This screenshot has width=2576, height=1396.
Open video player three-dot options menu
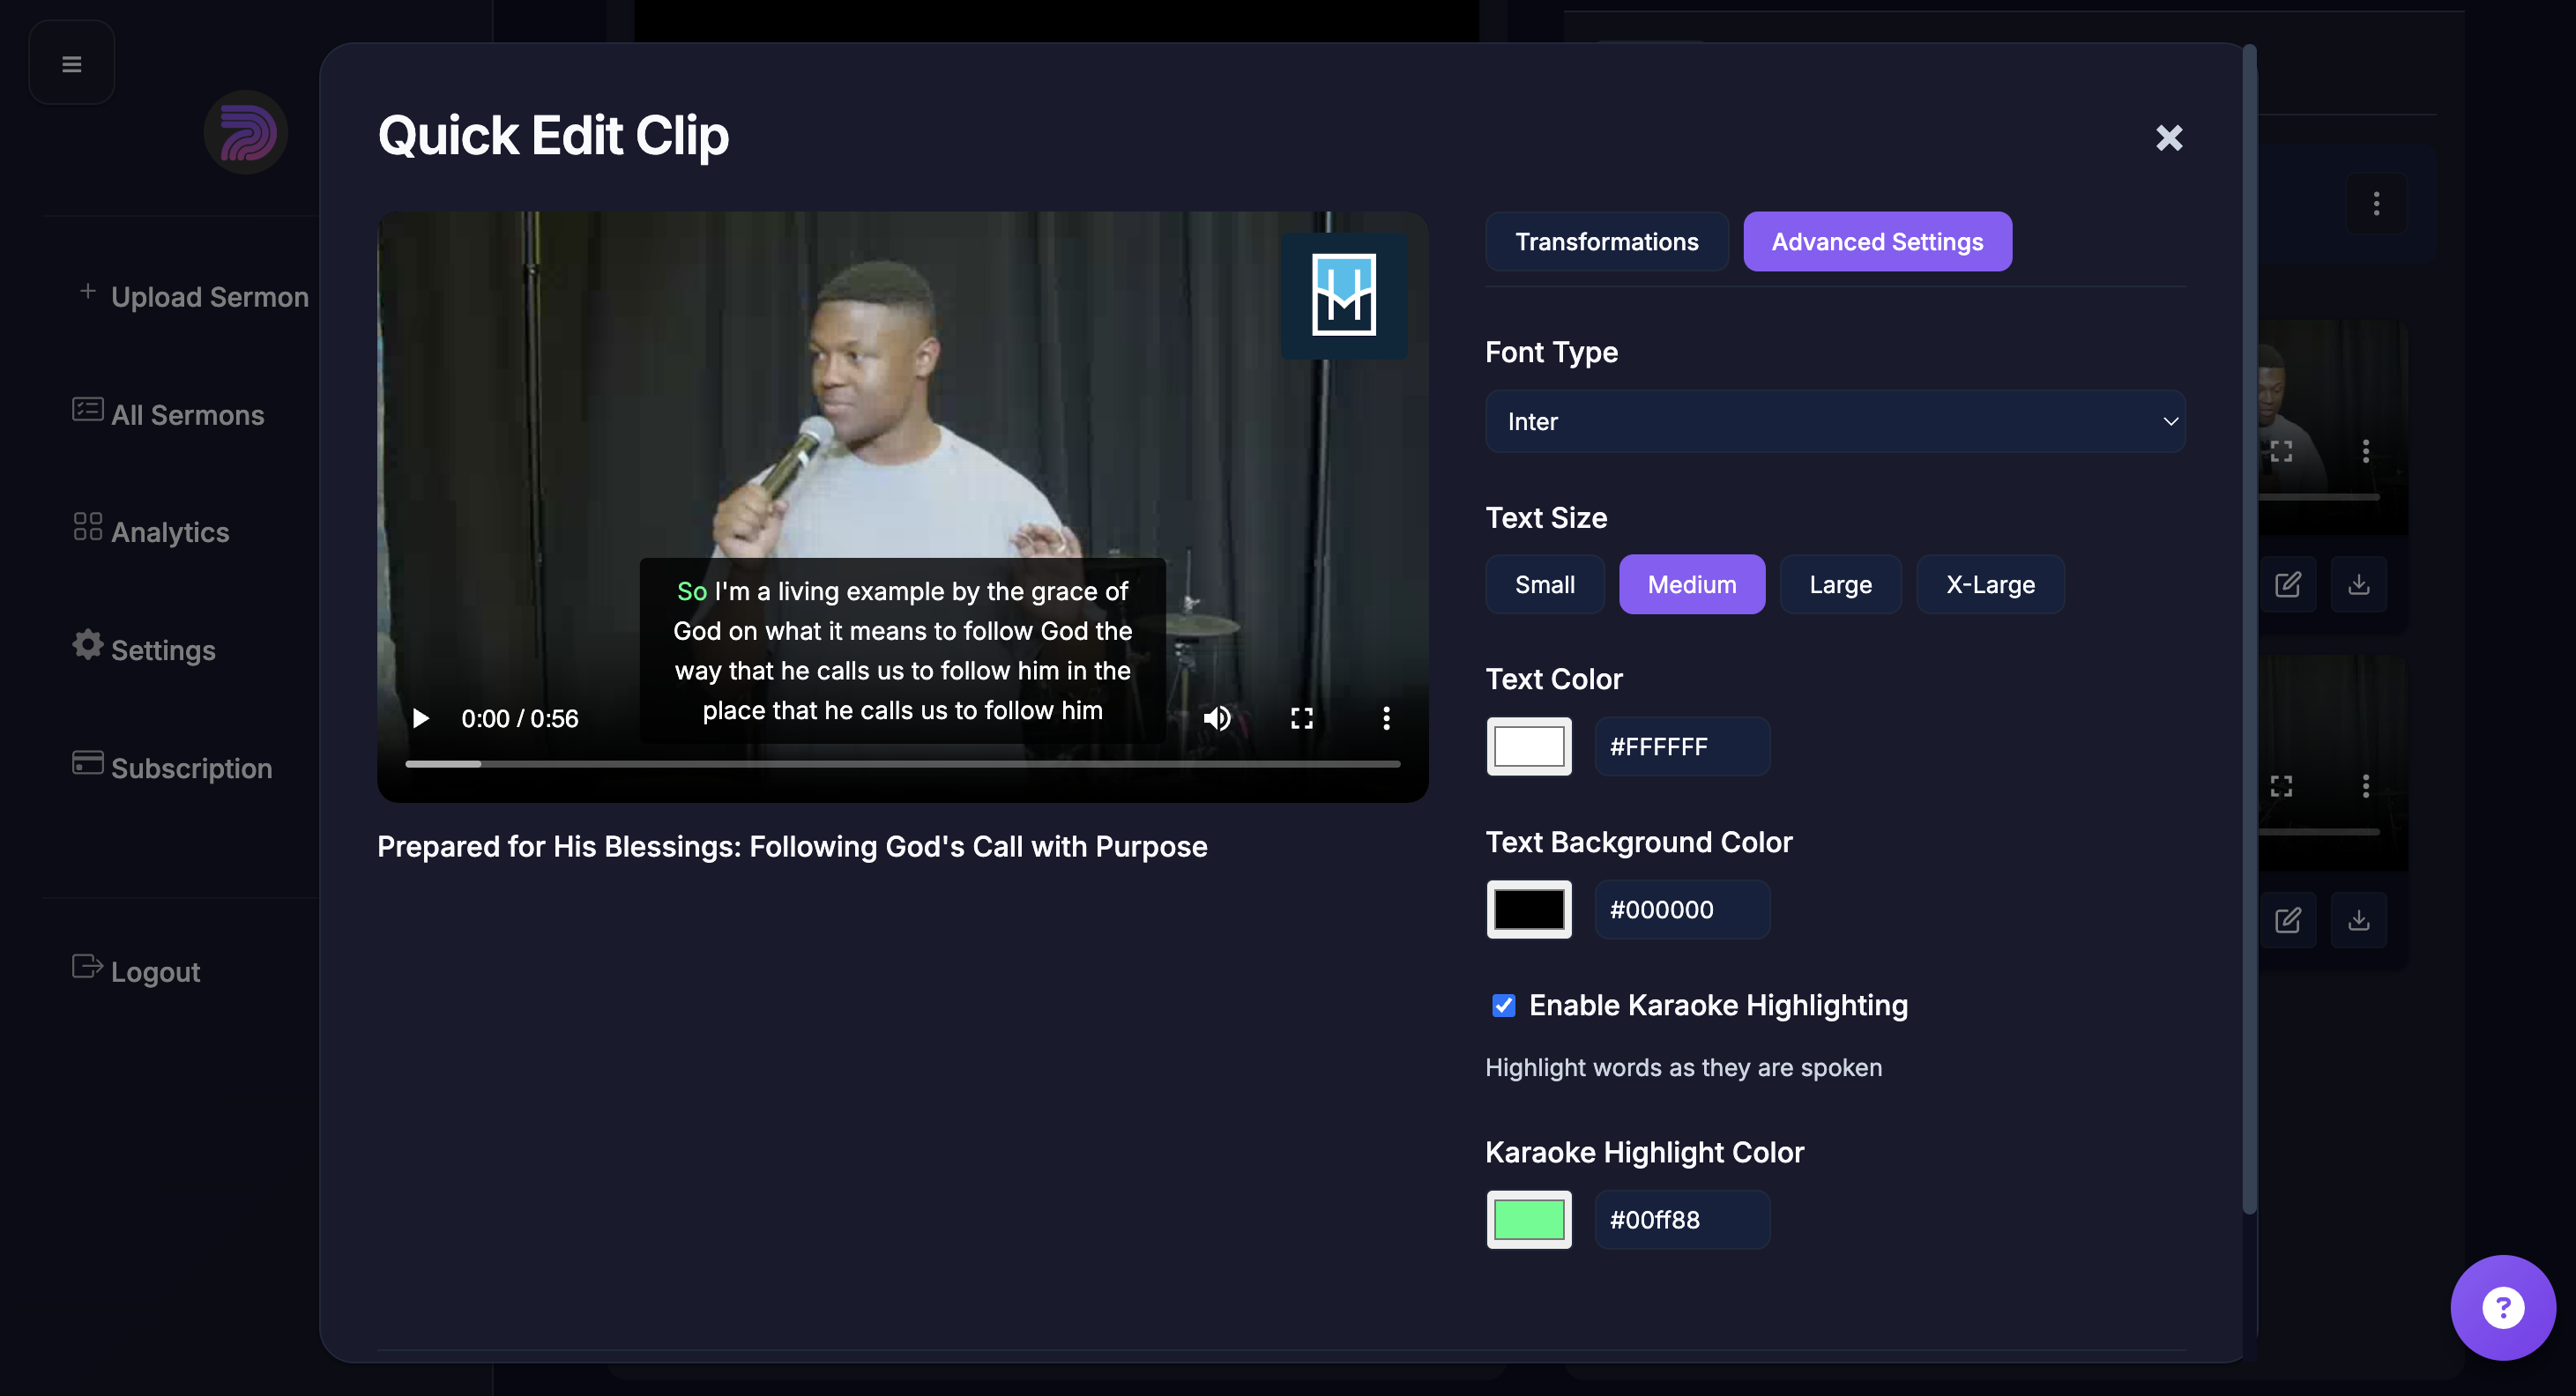(x=1386, y=718)
